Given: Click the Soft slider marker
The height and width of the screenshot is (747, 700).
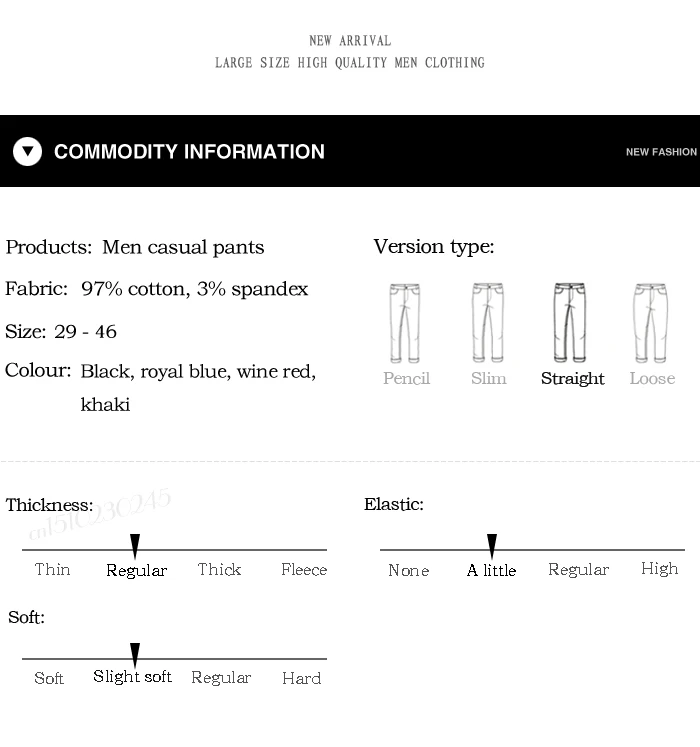Looking at the screenshot, I should 135,655.
